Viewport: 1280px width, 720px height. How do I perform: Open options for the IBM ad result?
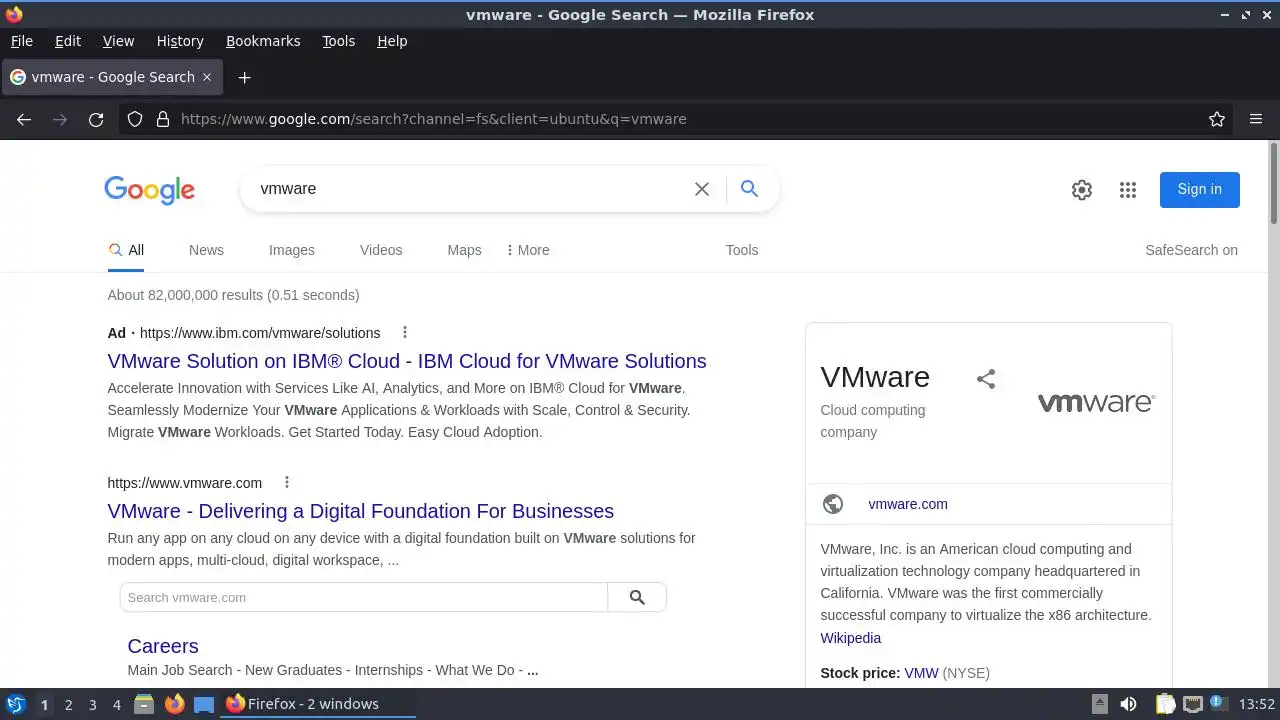(405, 333)
